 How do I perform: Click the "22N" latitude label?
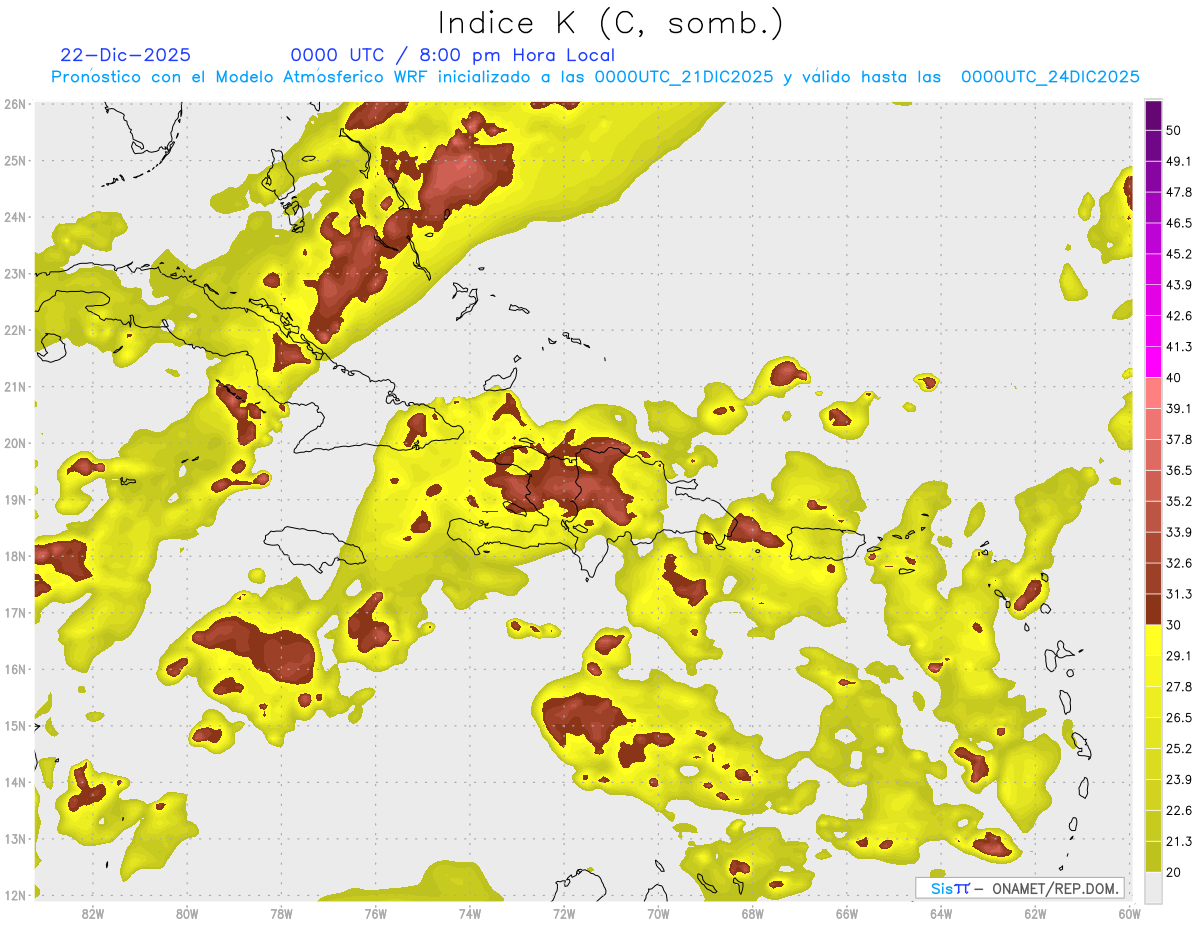click(x=15, y=330)
